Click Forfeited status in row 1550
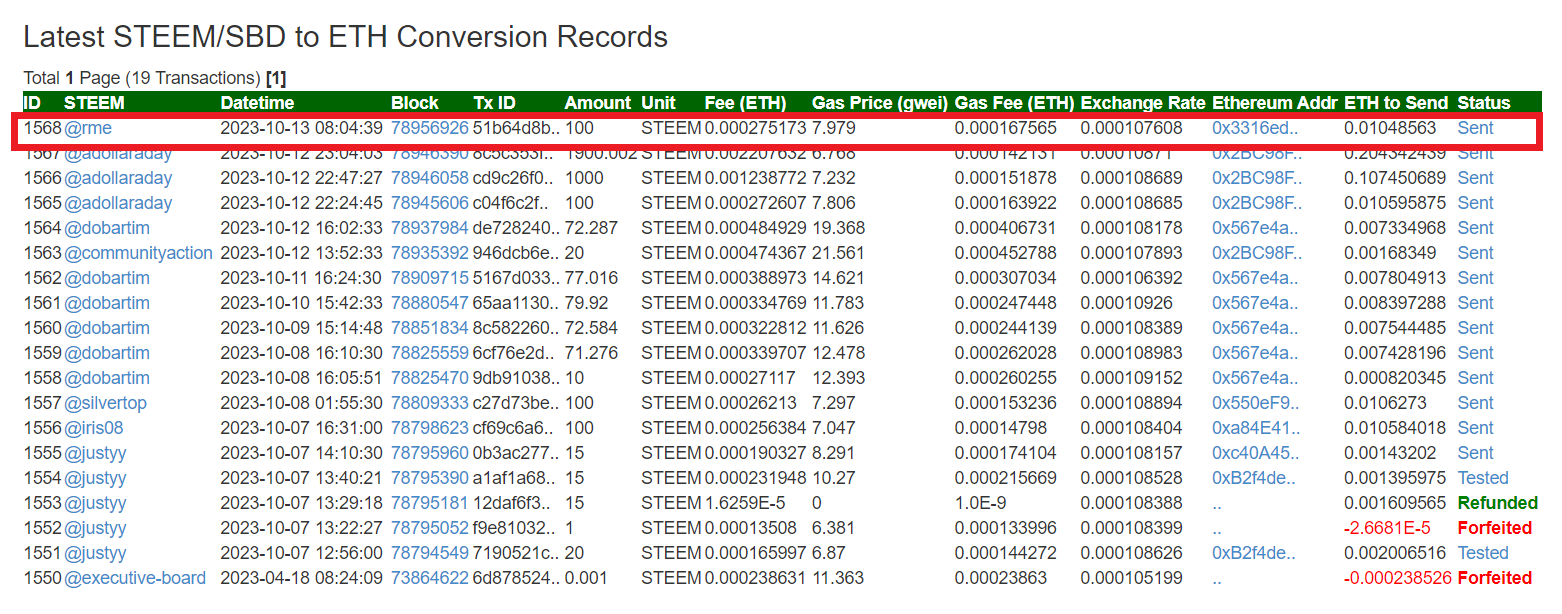Screen dimensions: 1562x614 tap(1494, 578)
